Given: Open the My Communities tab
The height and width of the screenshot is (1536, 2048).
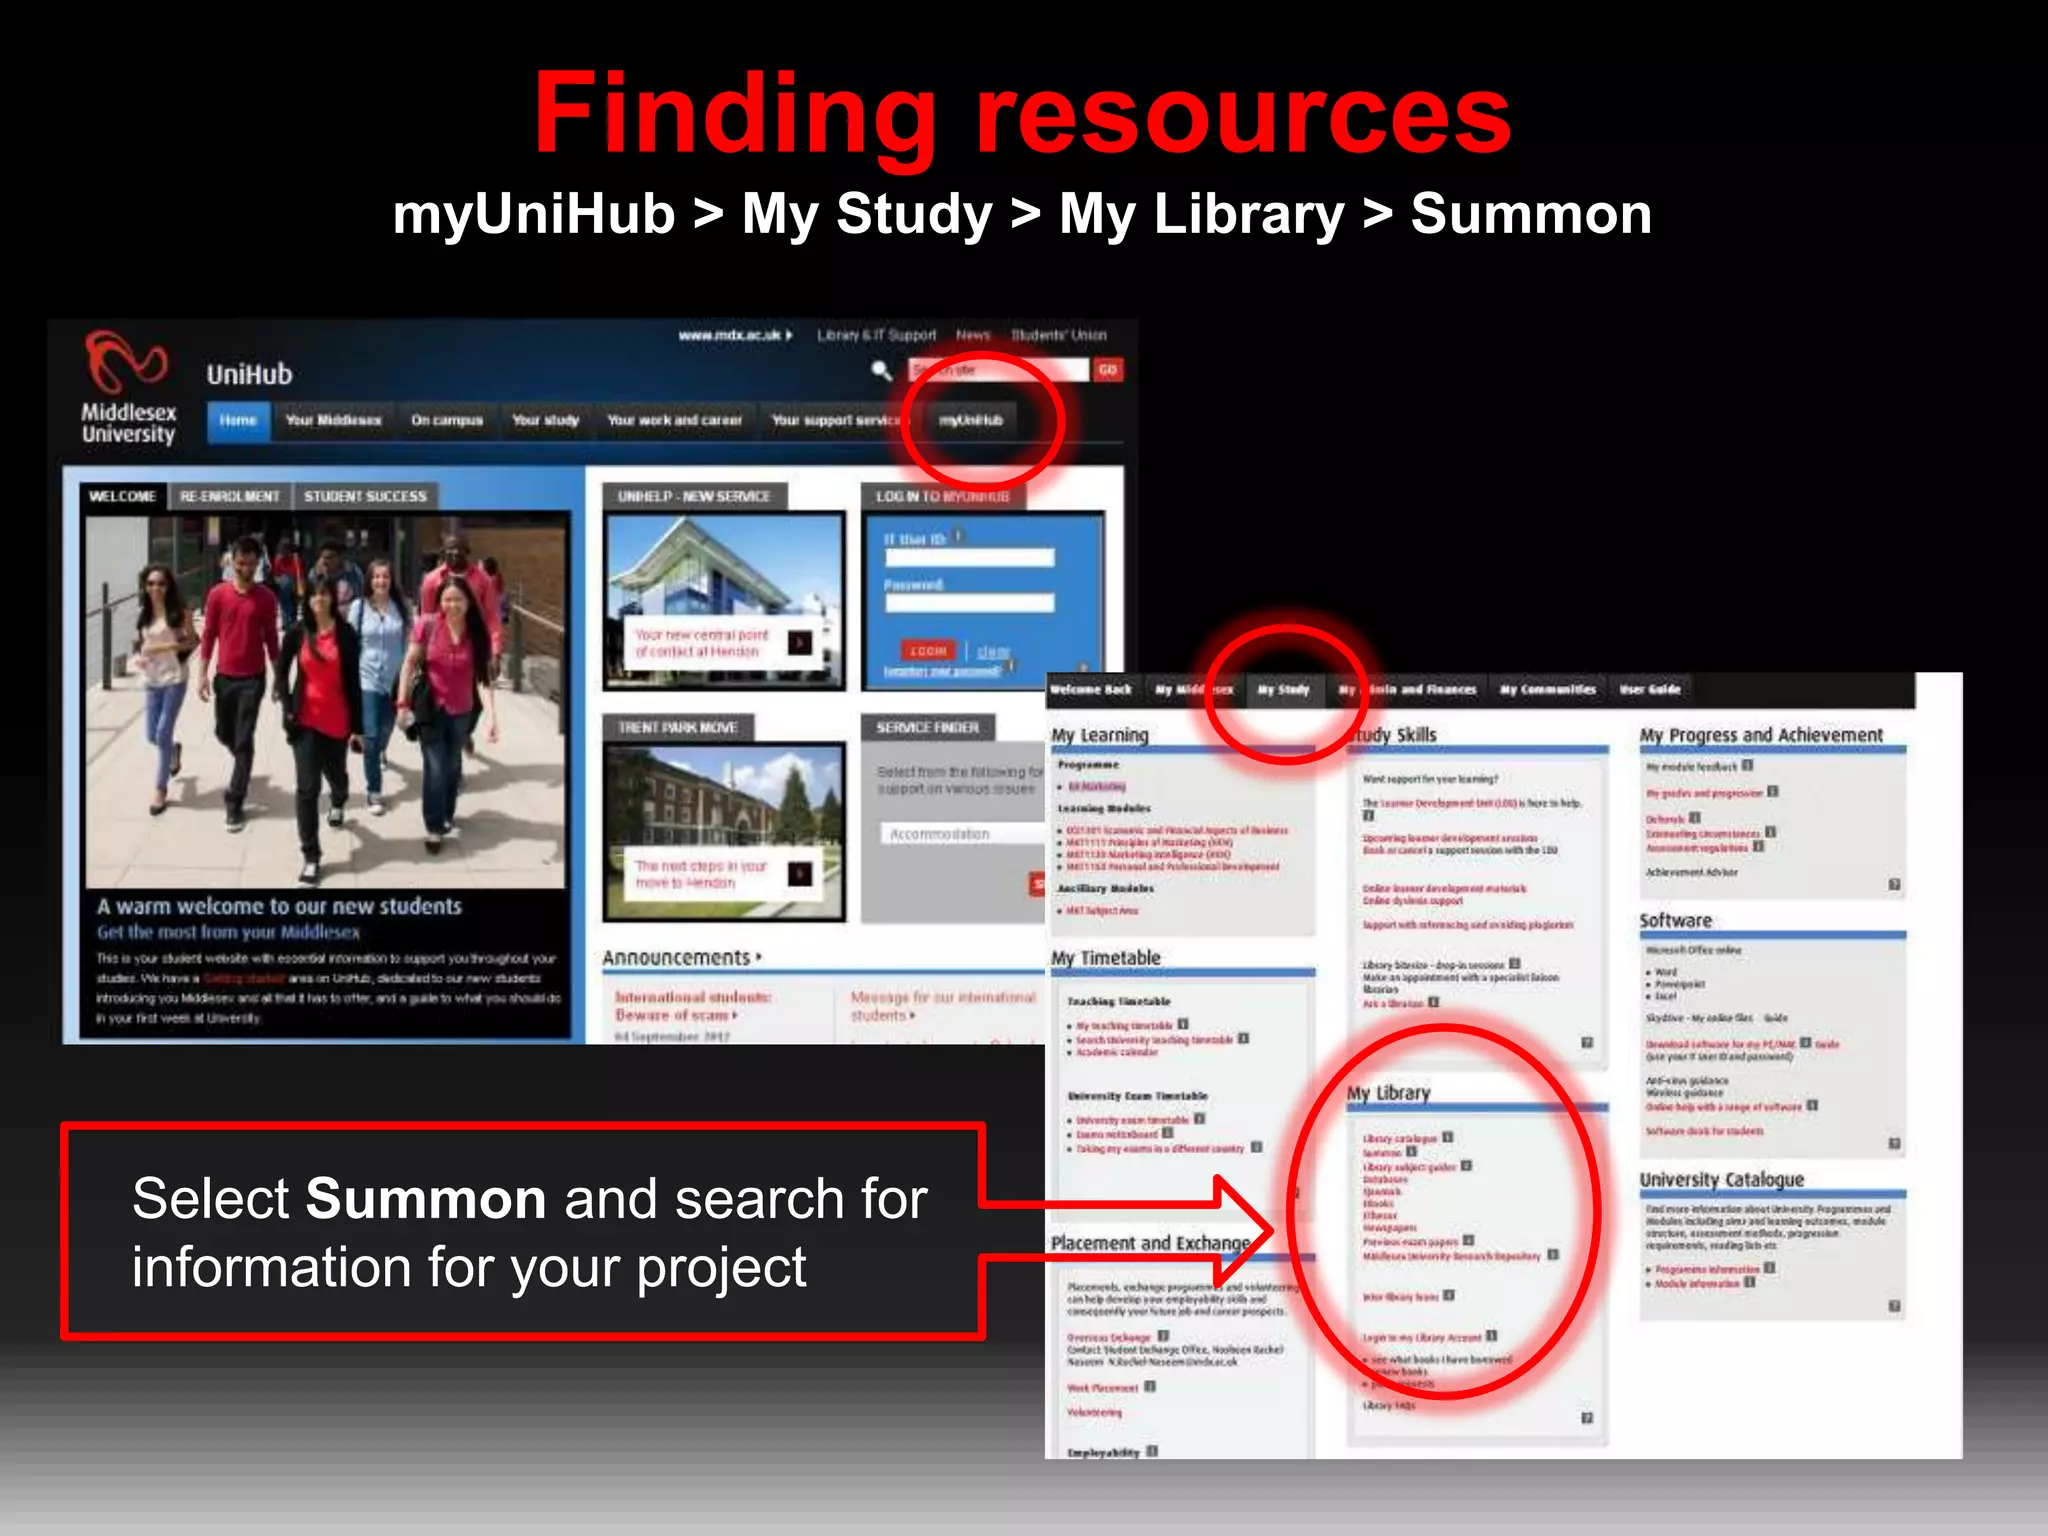Looking at the screenshot, I should [1548, 689].
